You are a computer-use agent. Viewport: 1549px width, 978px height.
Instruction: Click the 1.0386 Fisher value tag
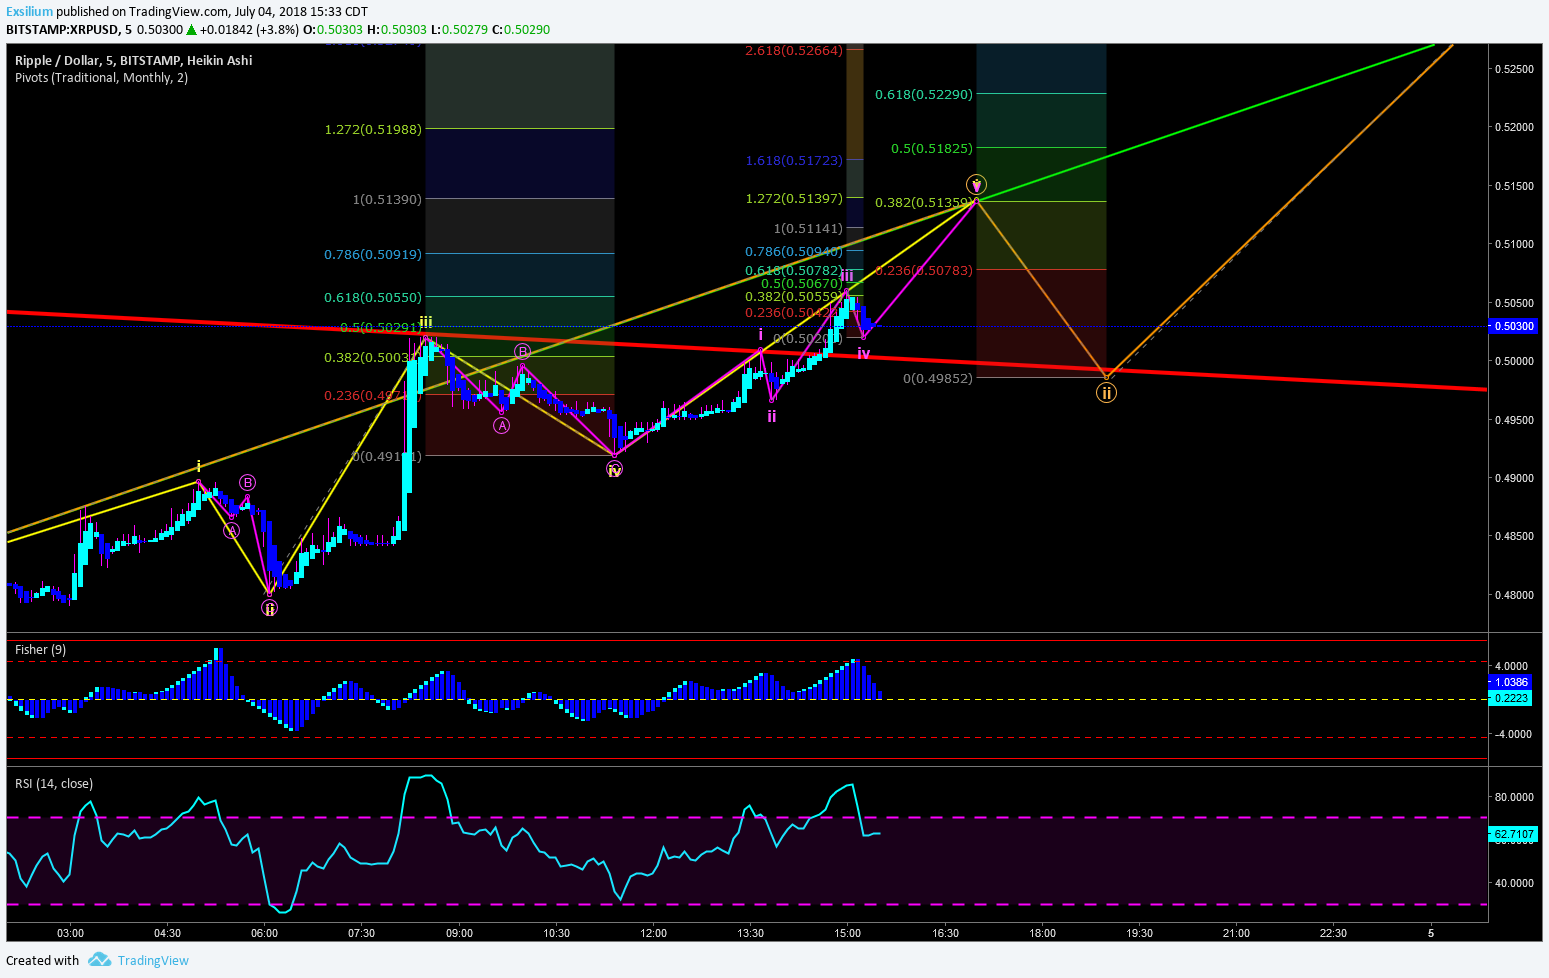pyautogui.click(x=1510, y=682)
